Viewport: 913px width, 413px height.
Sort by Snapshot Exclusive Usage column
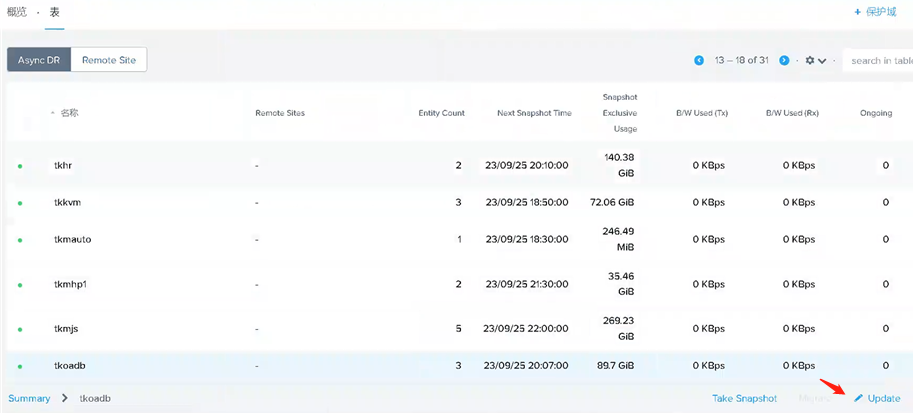[x=620, y=113]
